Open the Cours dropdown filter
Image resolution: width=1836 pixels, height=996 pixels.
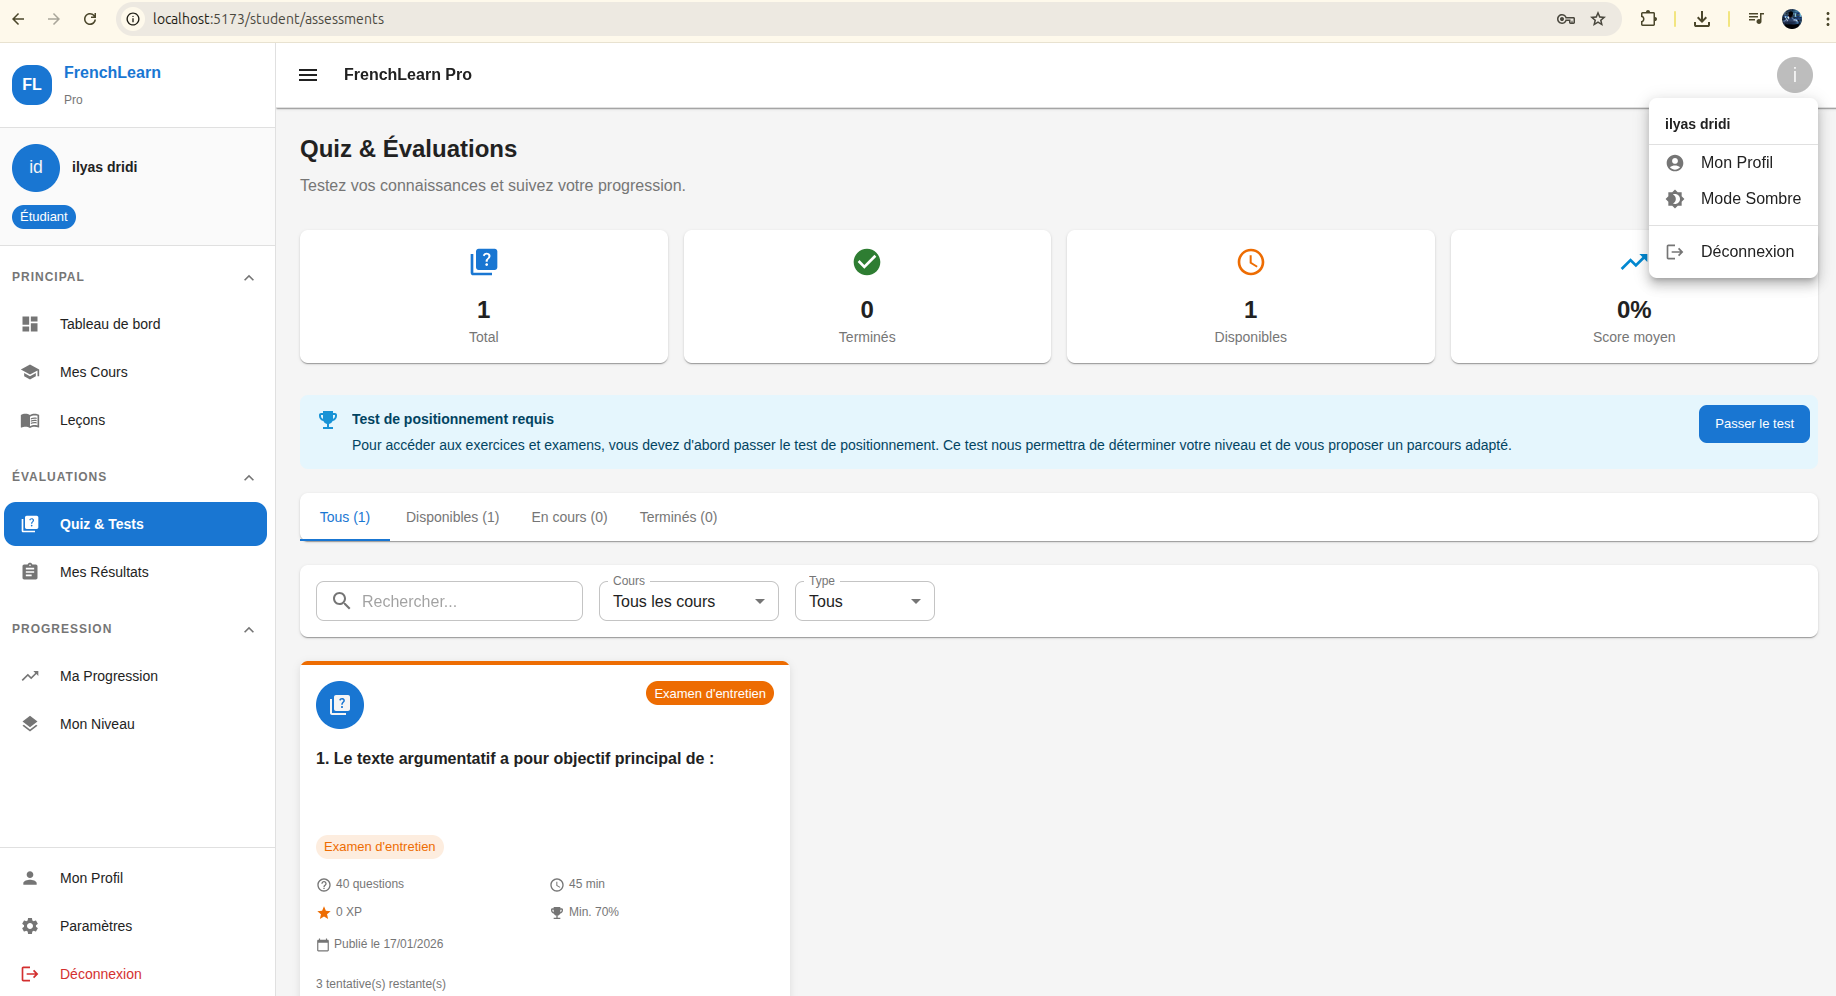[688, 601]
